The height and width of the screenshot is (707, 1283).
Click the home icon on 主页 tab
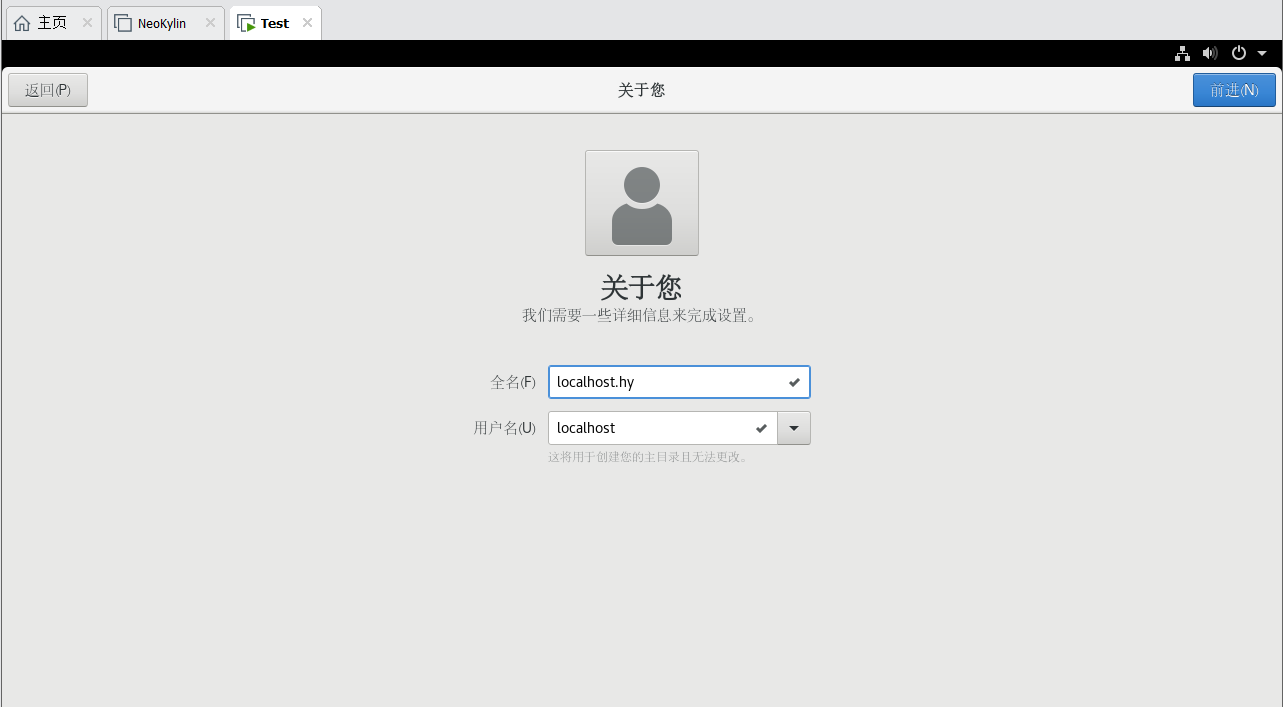tap(22, 22)
